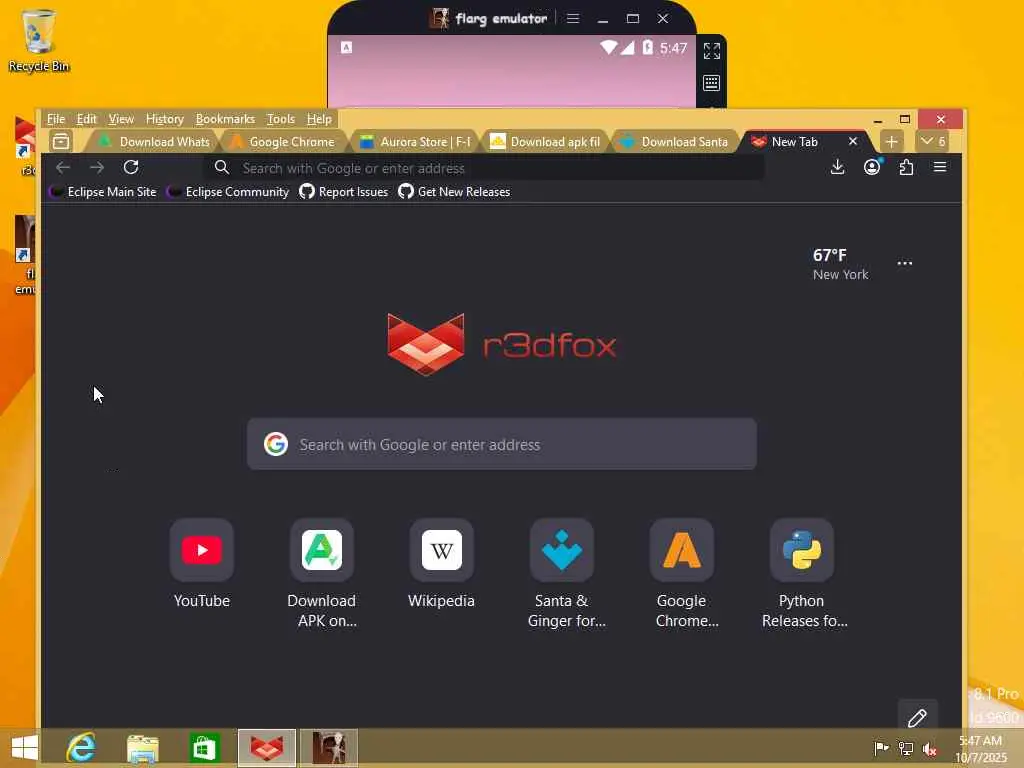The height and width of the screenshot is (768, 1024).
Task: Switch to the Download Santa tab
Action: pos(674,142)
